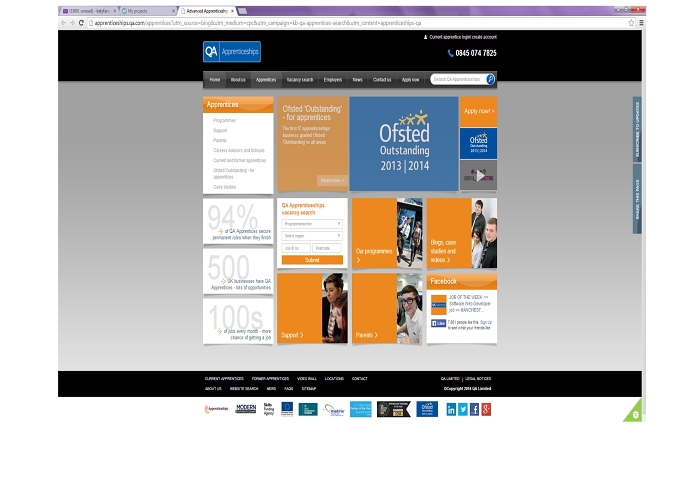Open the Chrome menu icon
Image resolution: width=680 pixels, height=481 pixels.
click(641, 23)
